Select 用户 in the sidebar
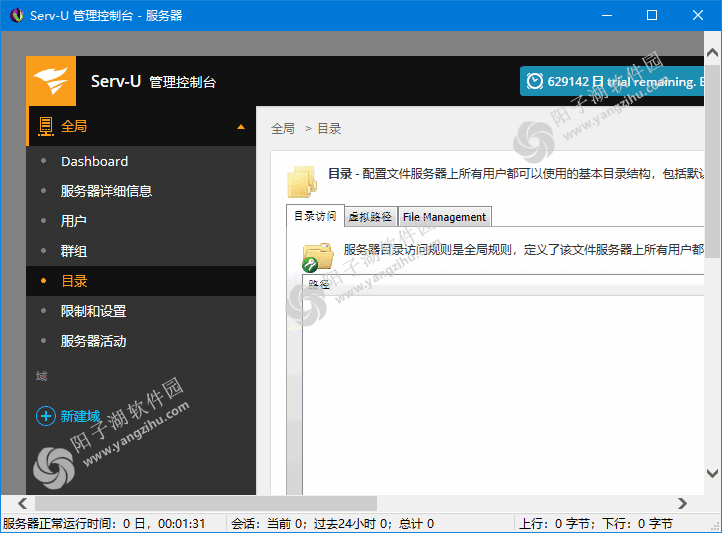Screen dimensions: 722x533 coord(74,221)
